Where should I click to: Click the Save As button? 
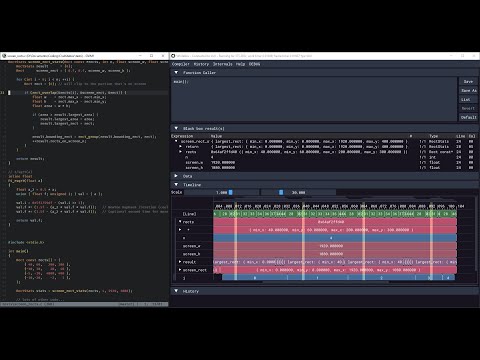pyautogui.click(x=468, y=90)
